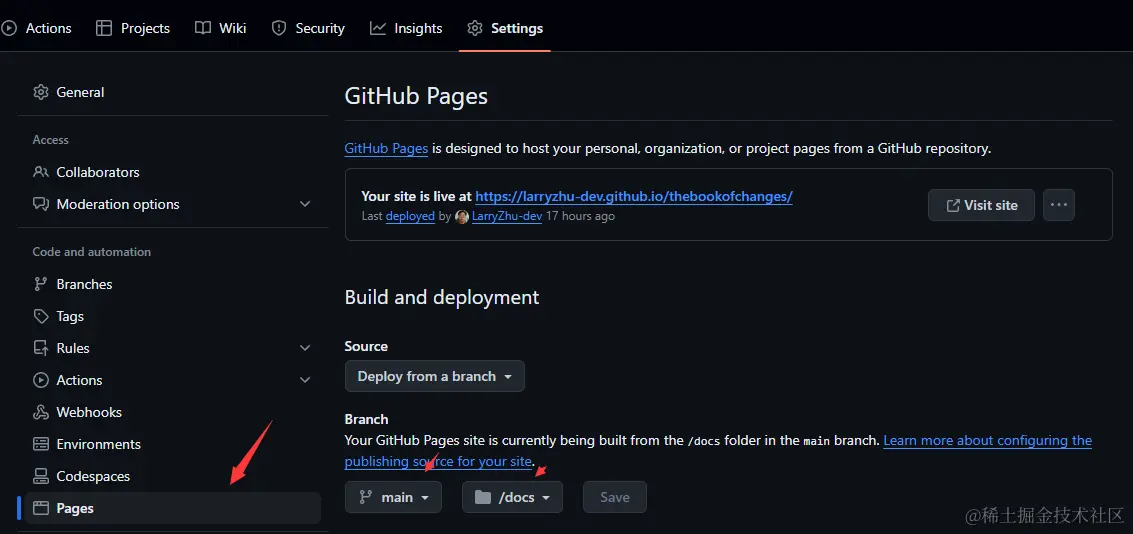Open the Insights tab
The height and width of the screenshot is (534, 1133).
pyautogui.click(x=406, y=28)
